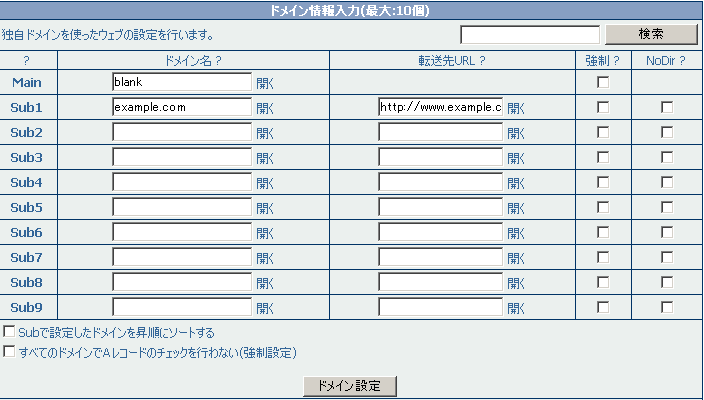Viewport: 704px width, 400px height.
Task: Open the 開く link for Sub6 forwarding URL
Action: click(x=516, y=233)
